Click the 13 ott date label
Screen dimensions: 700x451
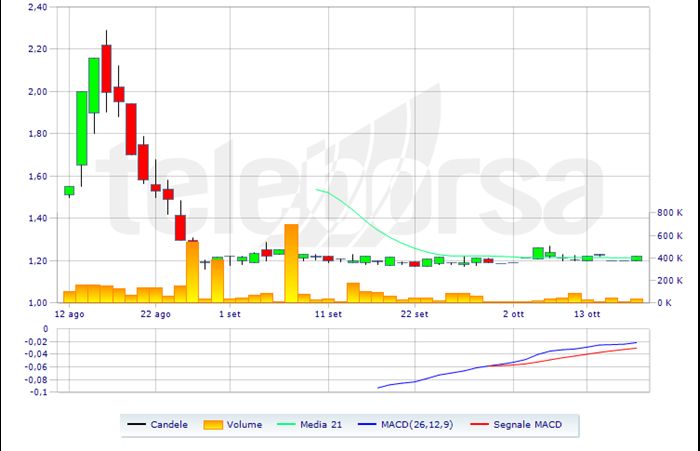pyautogui.click(x=586, y=314)
